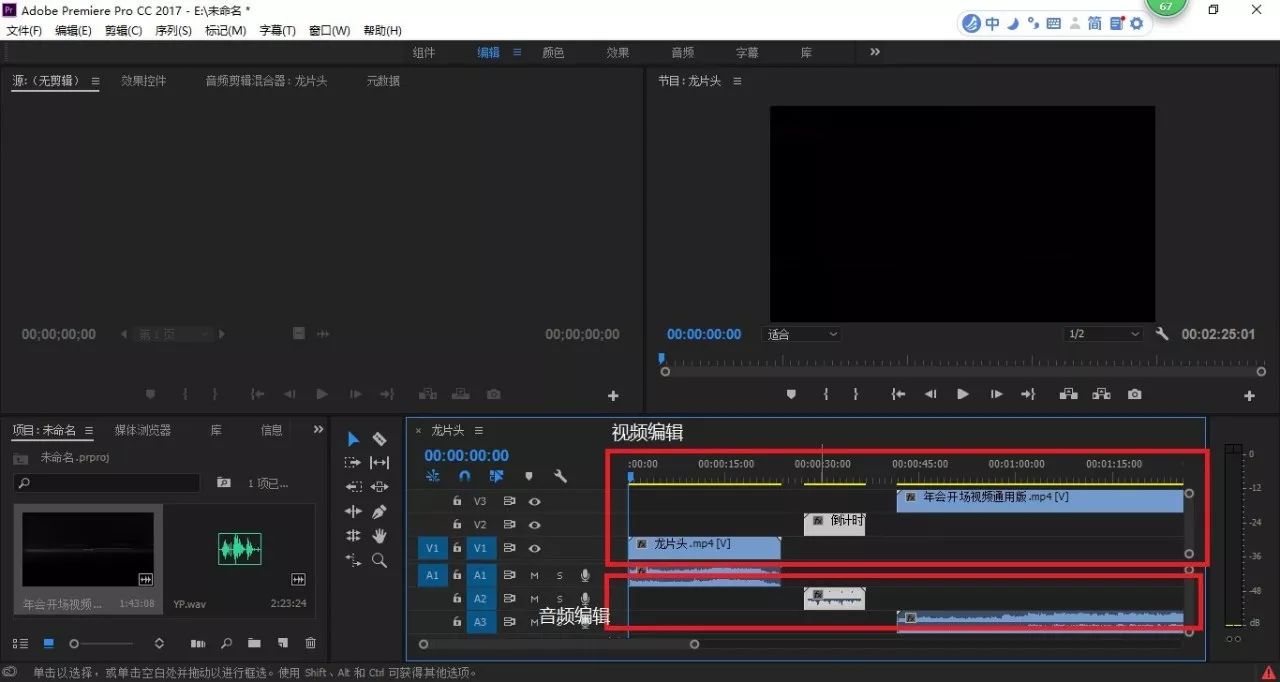Switch to the 效果控件 tab
This screenshot has width=1280, height=682.
[x=143, y=81]
